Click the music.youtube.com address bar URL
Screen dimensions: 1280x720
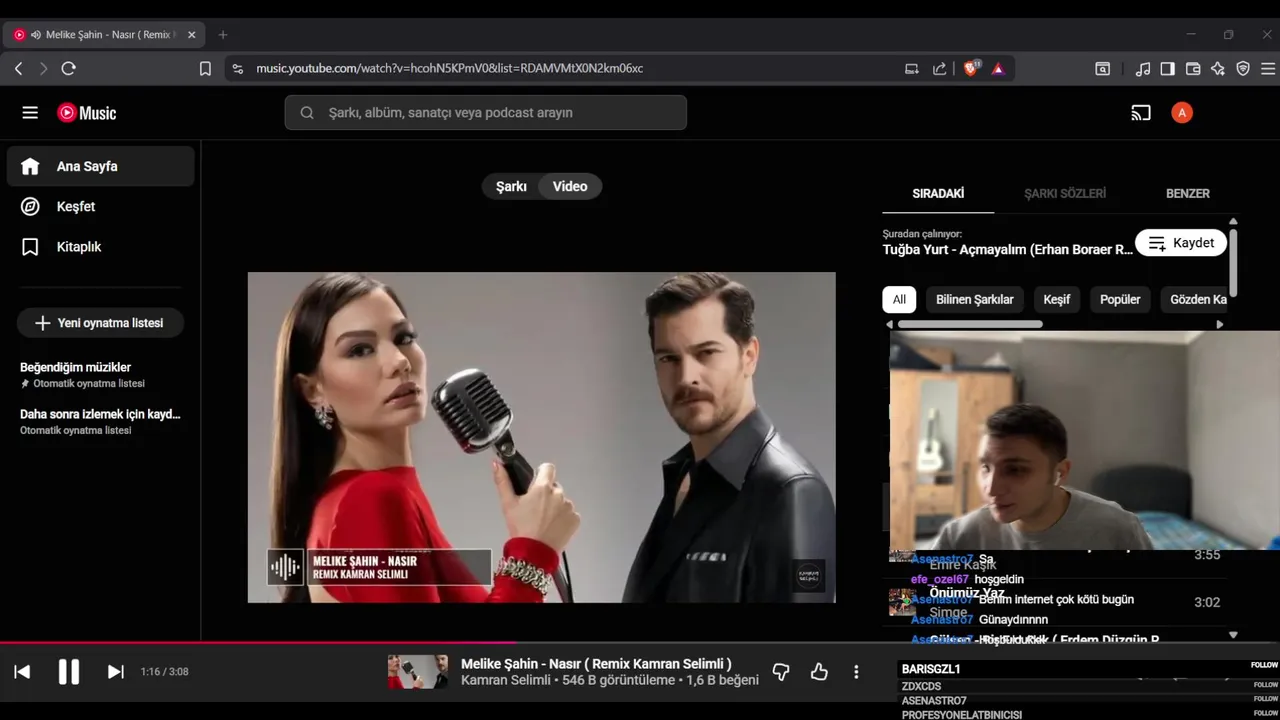pos(449,68)
